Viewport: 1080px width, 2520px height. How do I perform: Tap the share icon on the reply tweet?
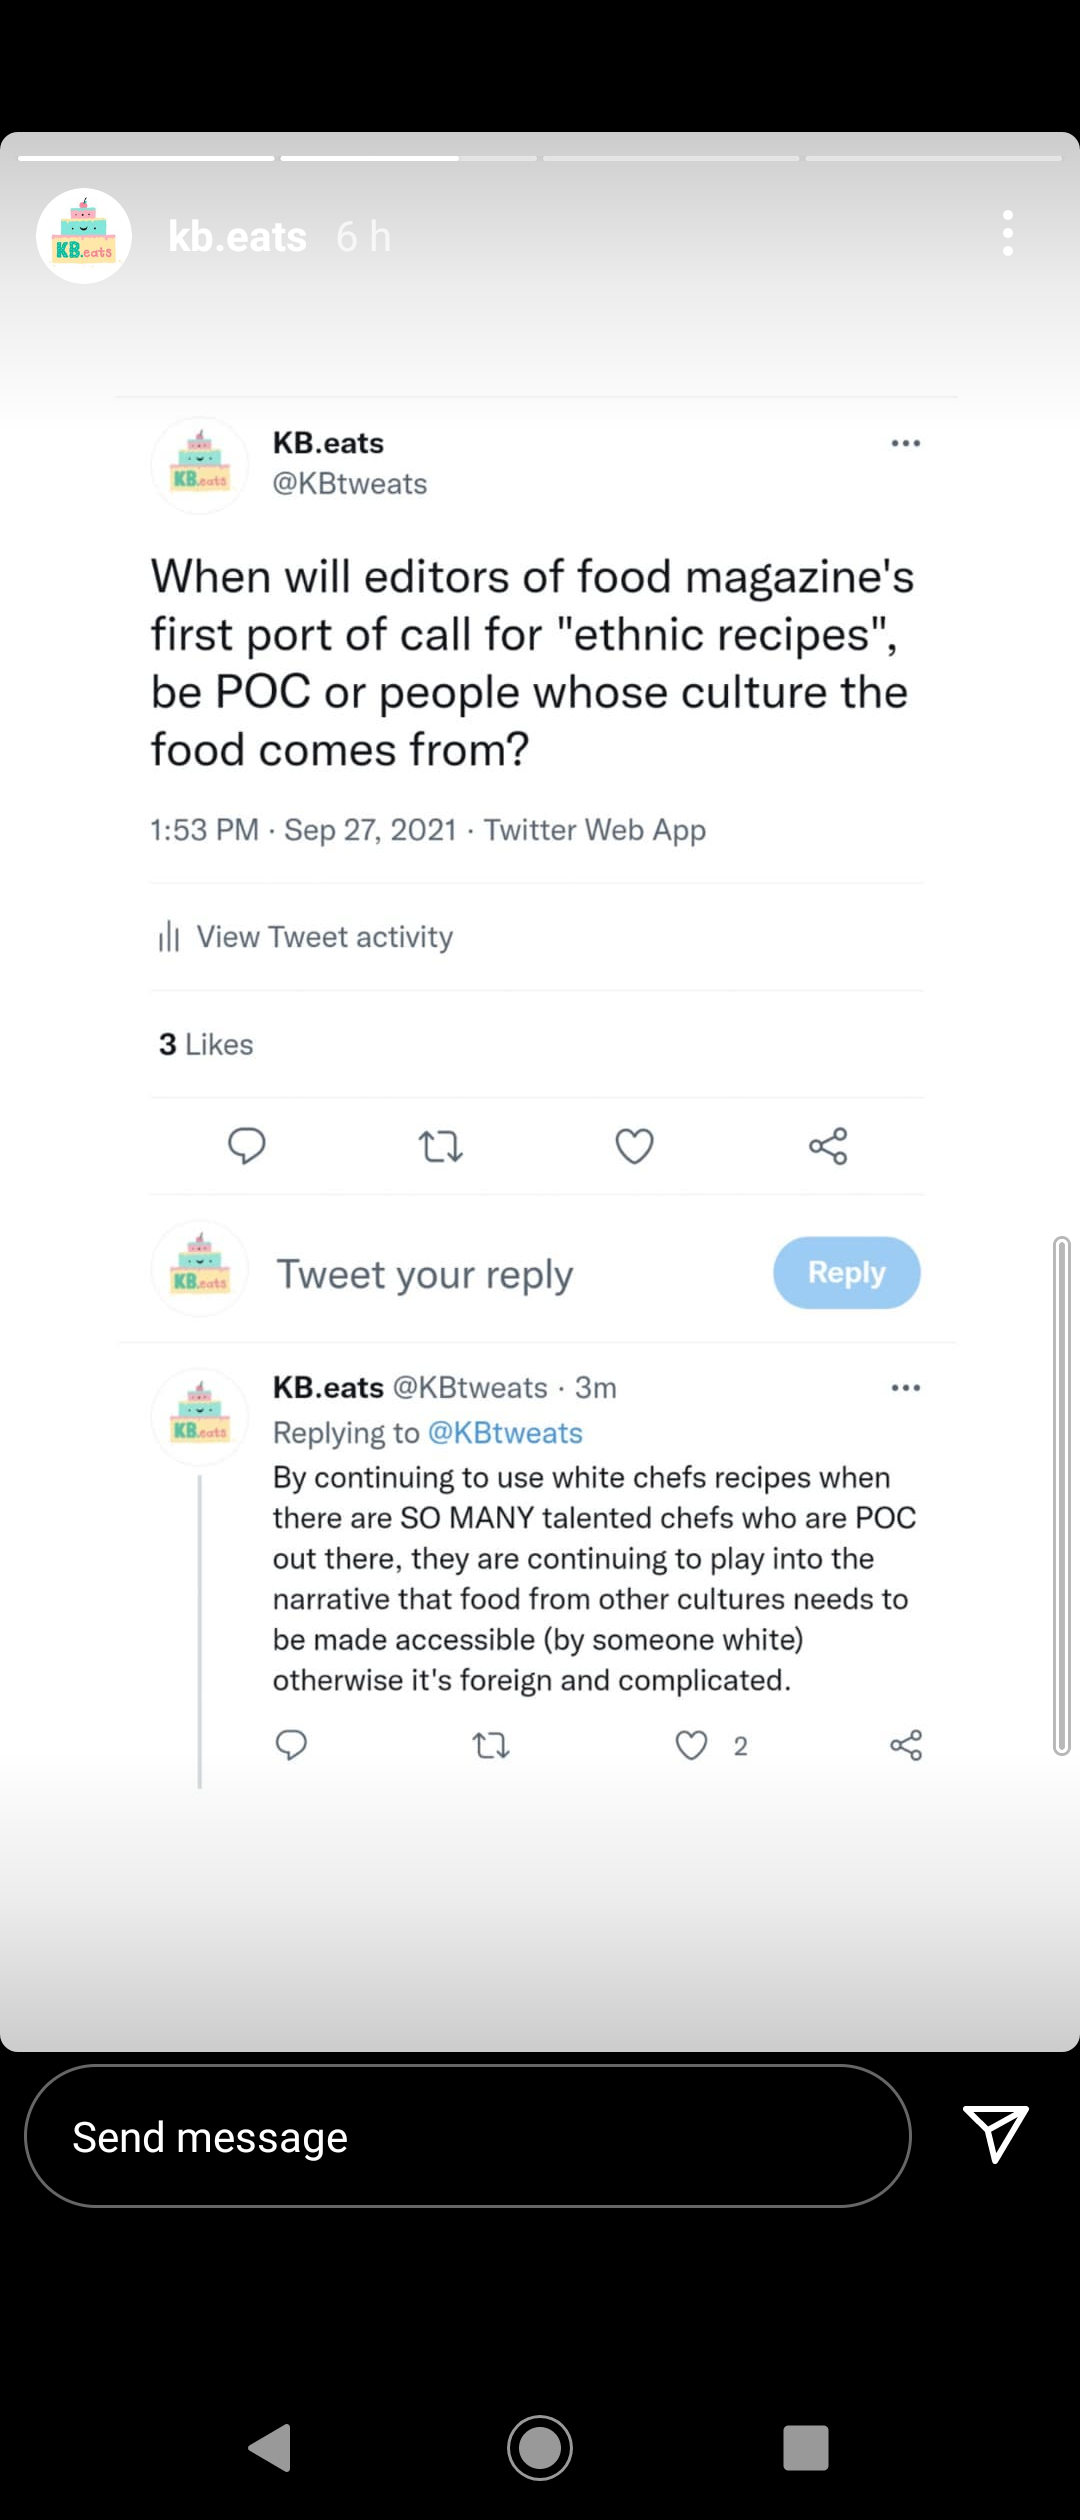[906, 1745]
